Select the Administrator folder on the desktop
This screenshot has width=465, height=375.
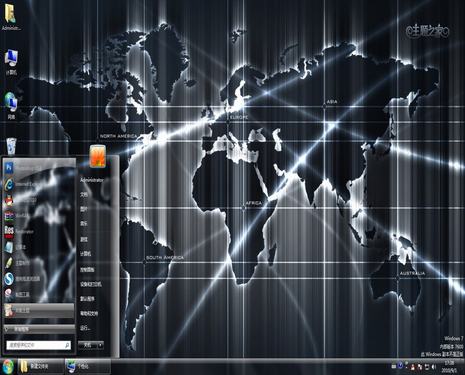point(11,17)
